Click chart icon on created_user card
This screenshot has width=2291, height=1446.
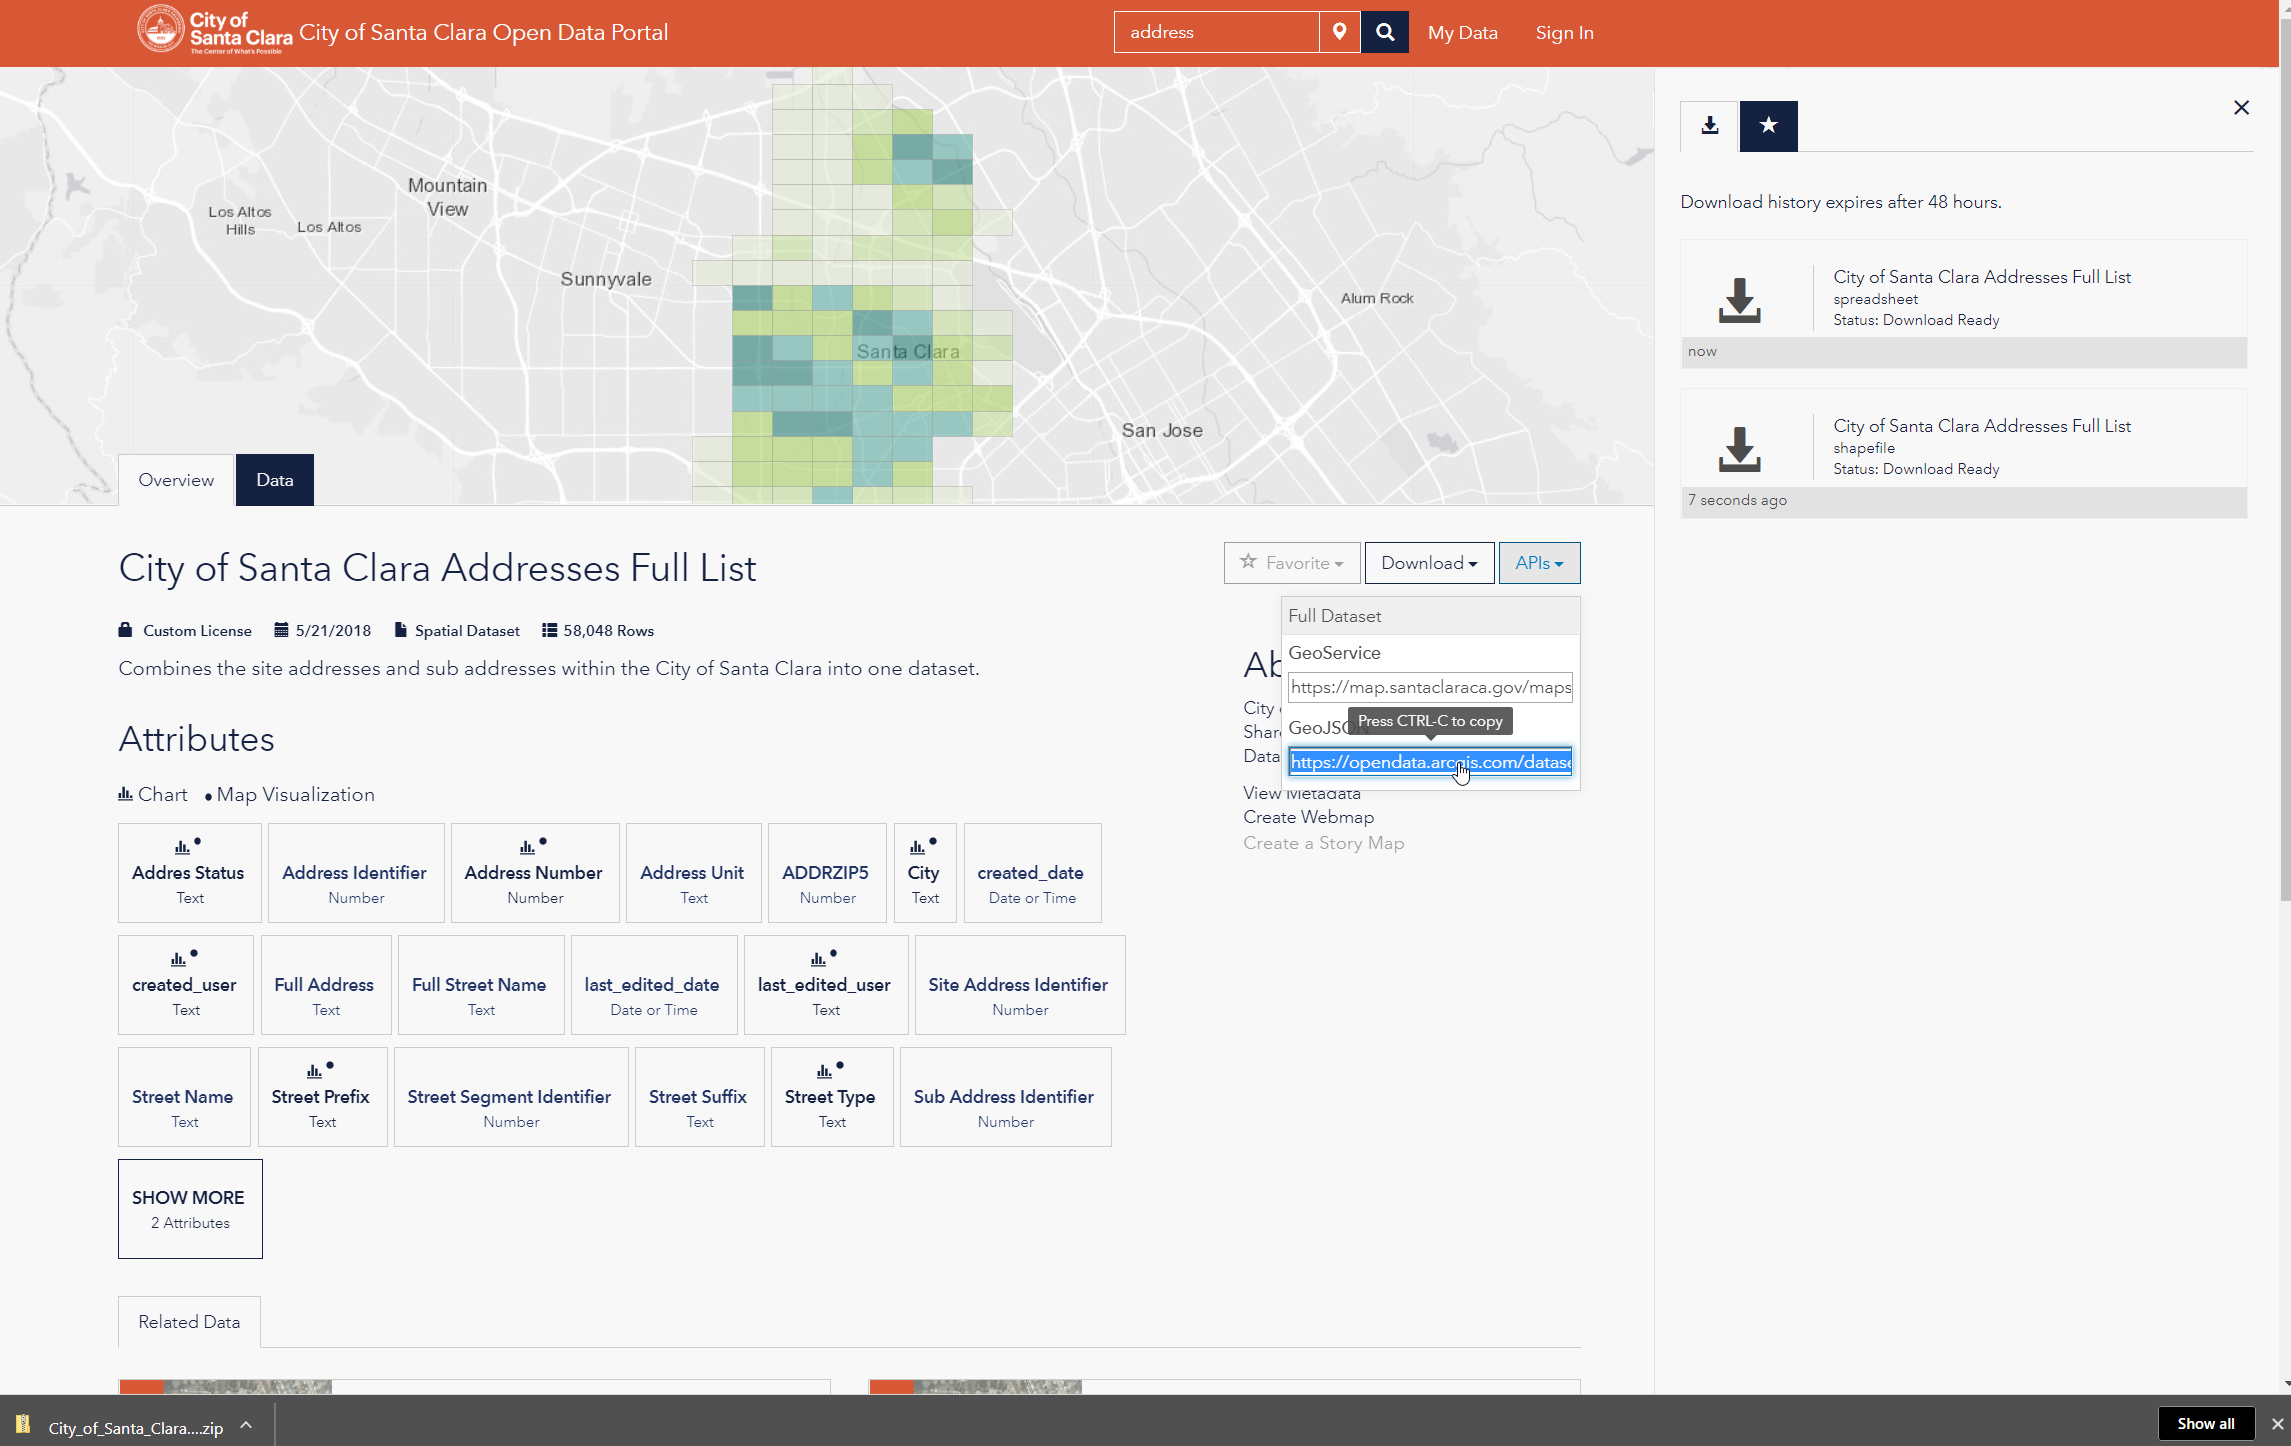tap(178, 959)
